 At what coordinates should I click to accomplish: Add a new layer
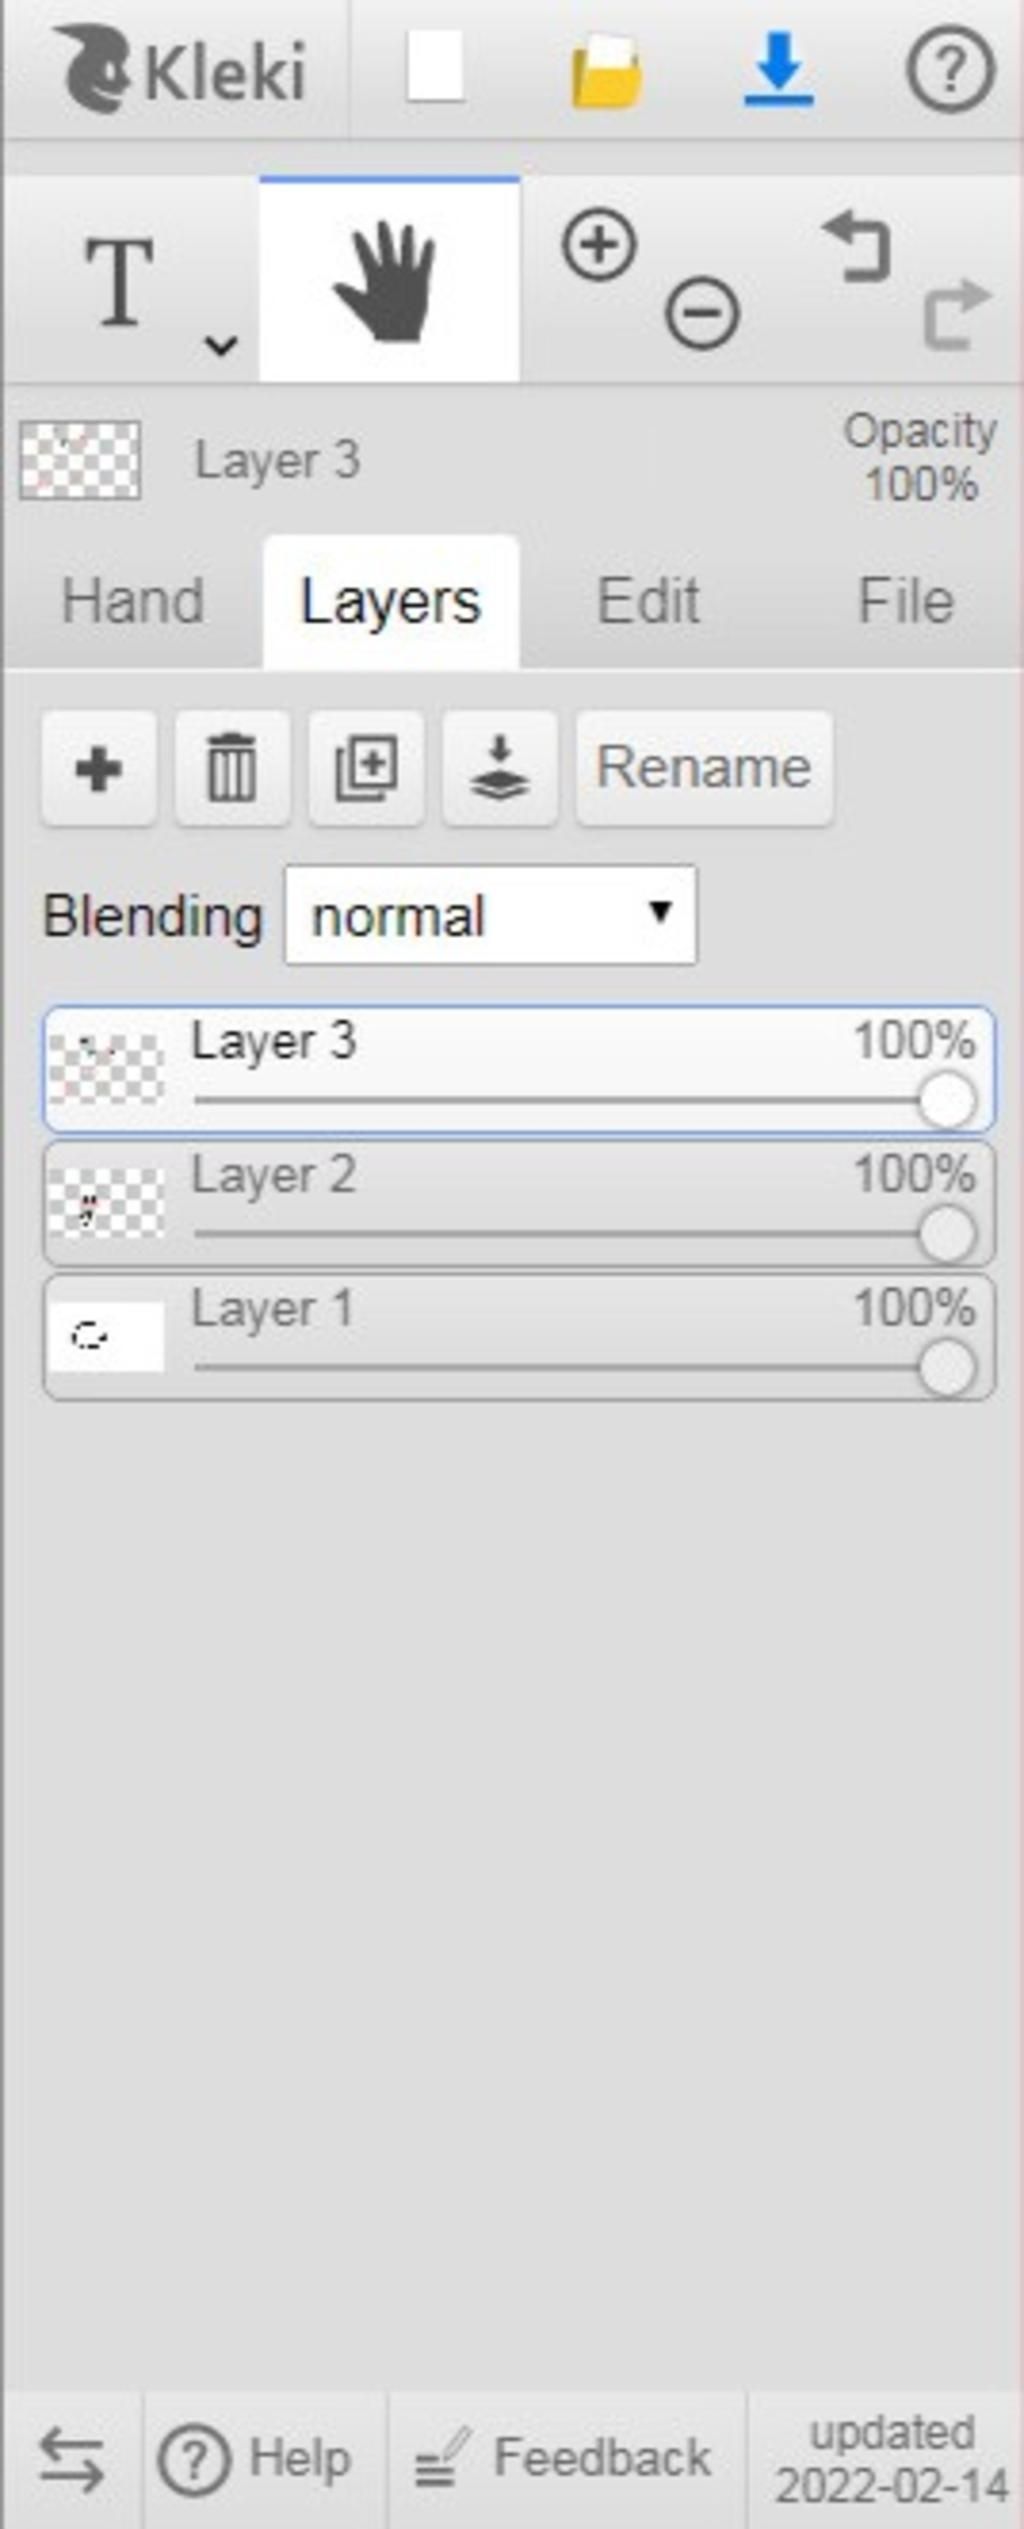[x=99, y=768]
